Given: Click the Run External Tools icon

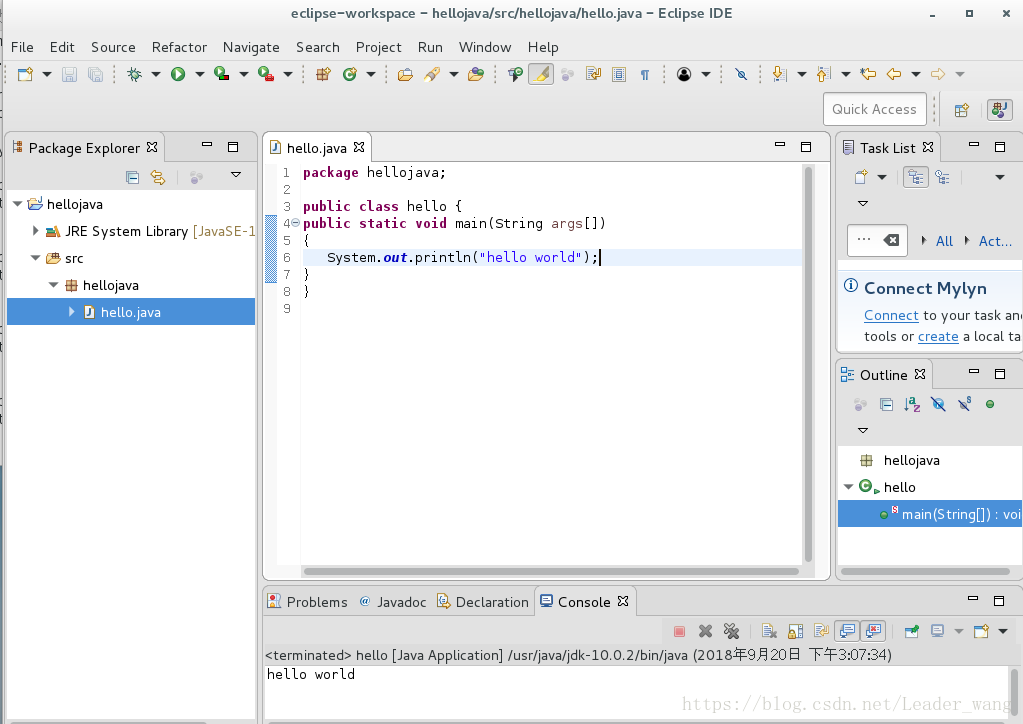Looking at the screenshot, I should (x=266, y=74).
